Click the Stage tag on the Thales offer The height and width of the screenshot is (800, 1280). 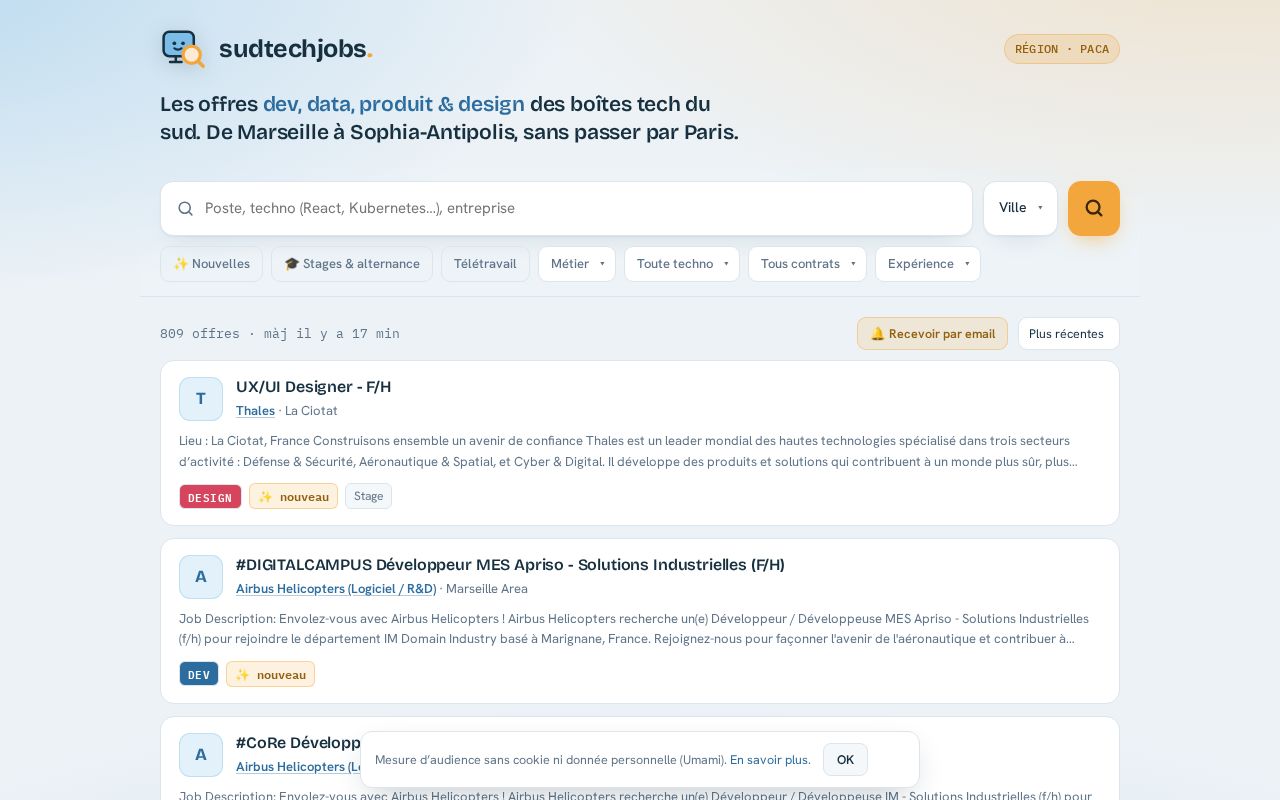coord(368,496)
